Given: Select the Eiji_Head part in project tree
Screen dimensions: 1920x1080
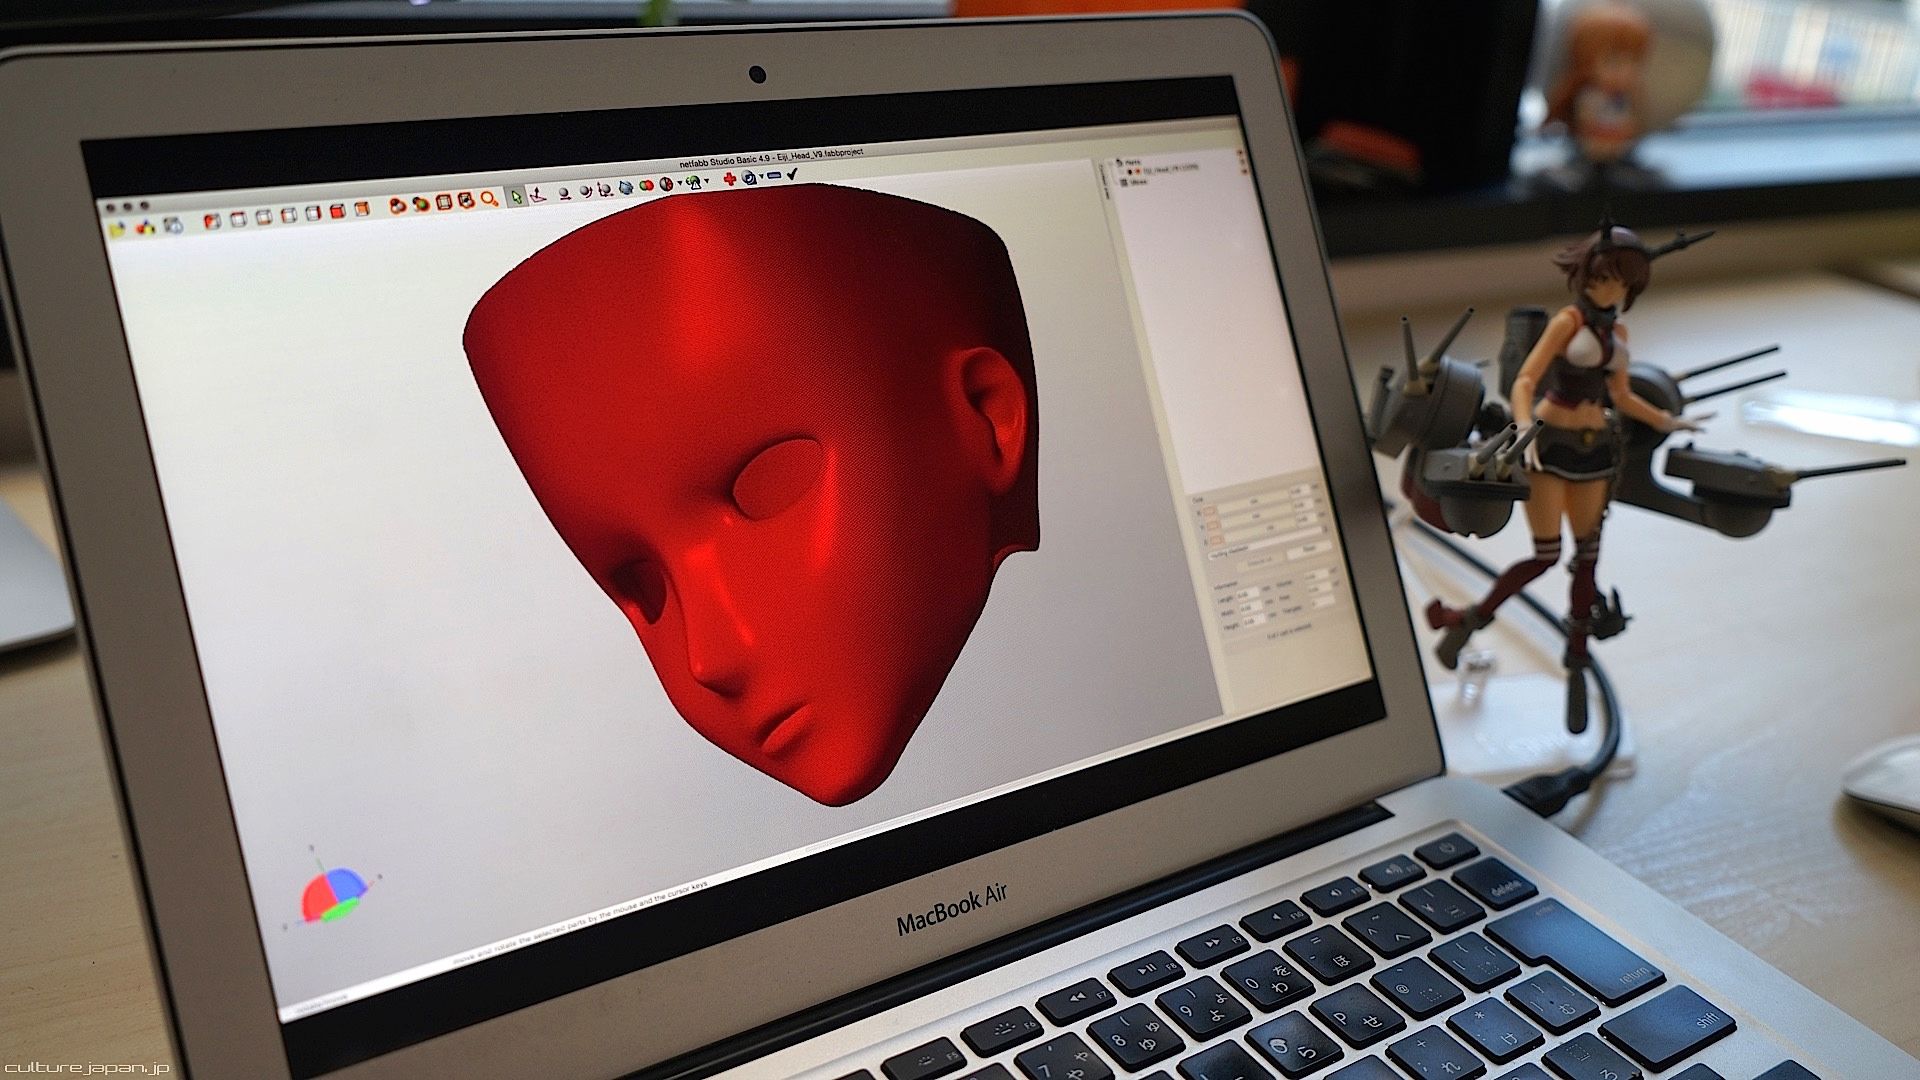Looking at the screenshot, I should click(x=1170, y=169).
